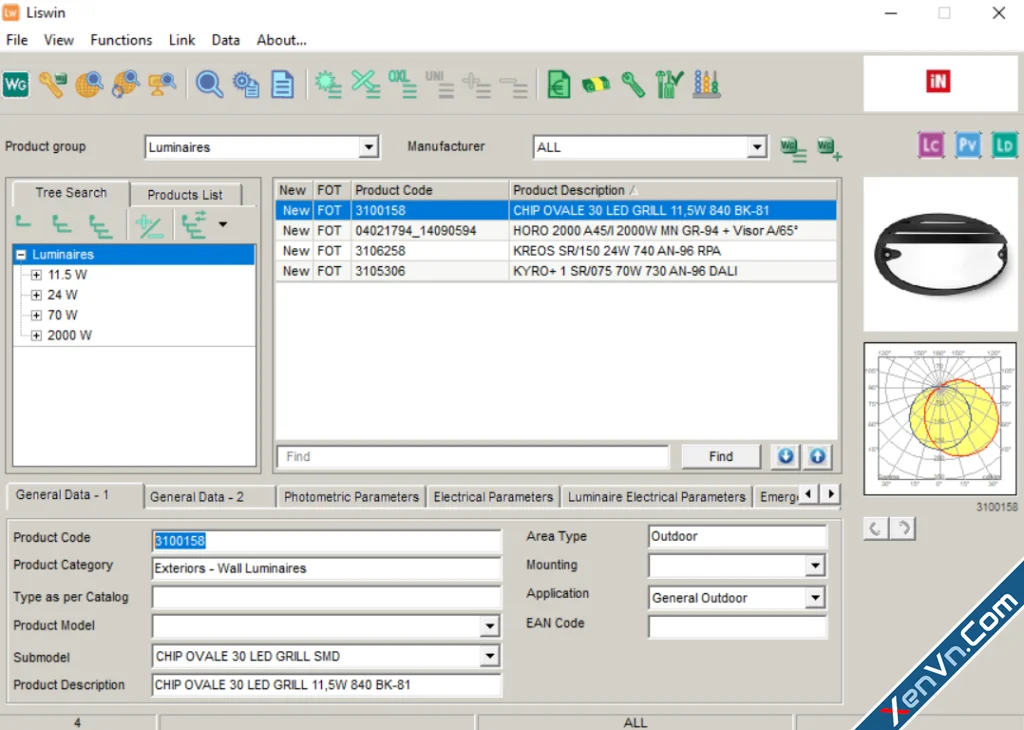
Task: Click the tools with checkmark icon
Action: (x=669, y=84)
